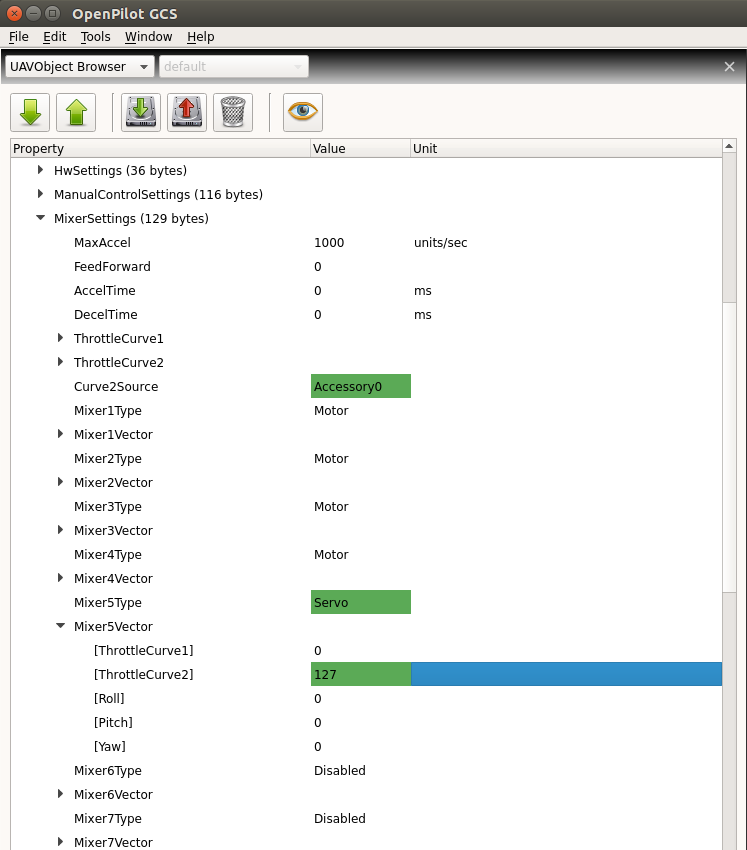747x850 pixels.
Task: Click the Motor value of Mixer2Type
Action: 331,459
